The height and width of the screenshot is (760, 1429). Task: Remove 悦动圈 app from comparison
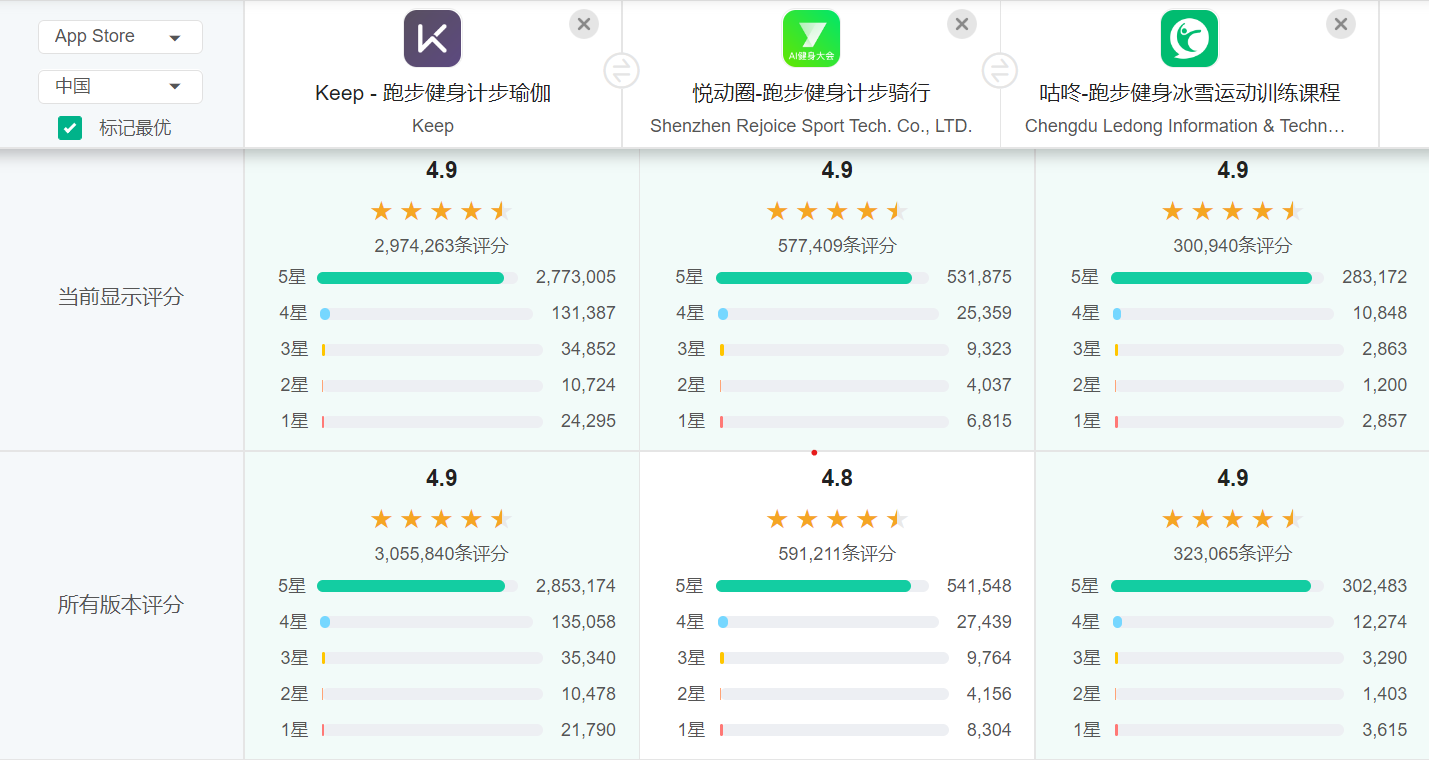(962, 24)
